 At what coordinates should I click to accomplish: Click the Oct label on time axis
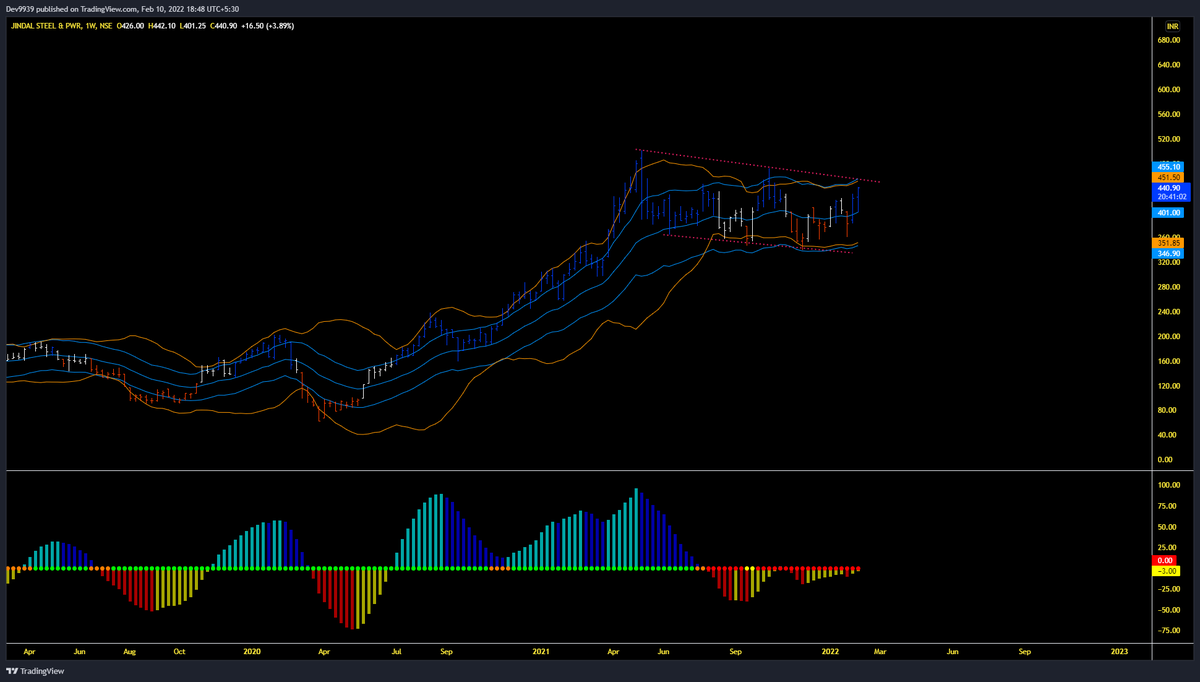click(x=179, y=651)
